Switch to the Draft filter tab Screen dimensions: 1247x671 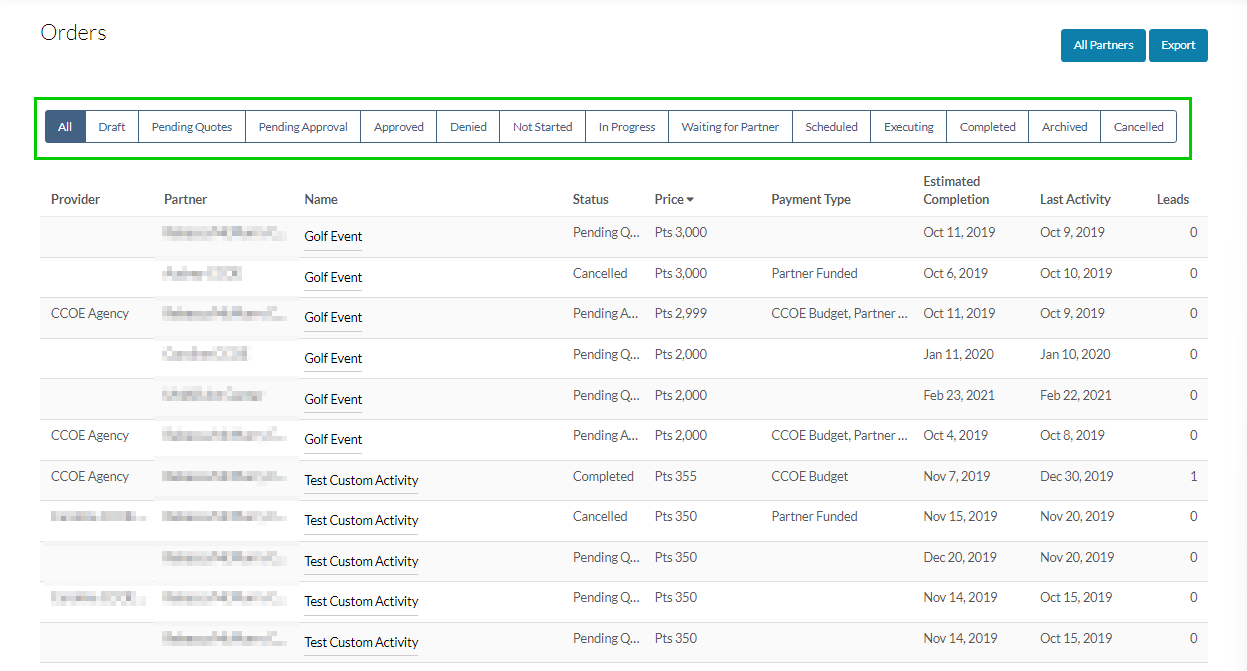pos(112,126)
